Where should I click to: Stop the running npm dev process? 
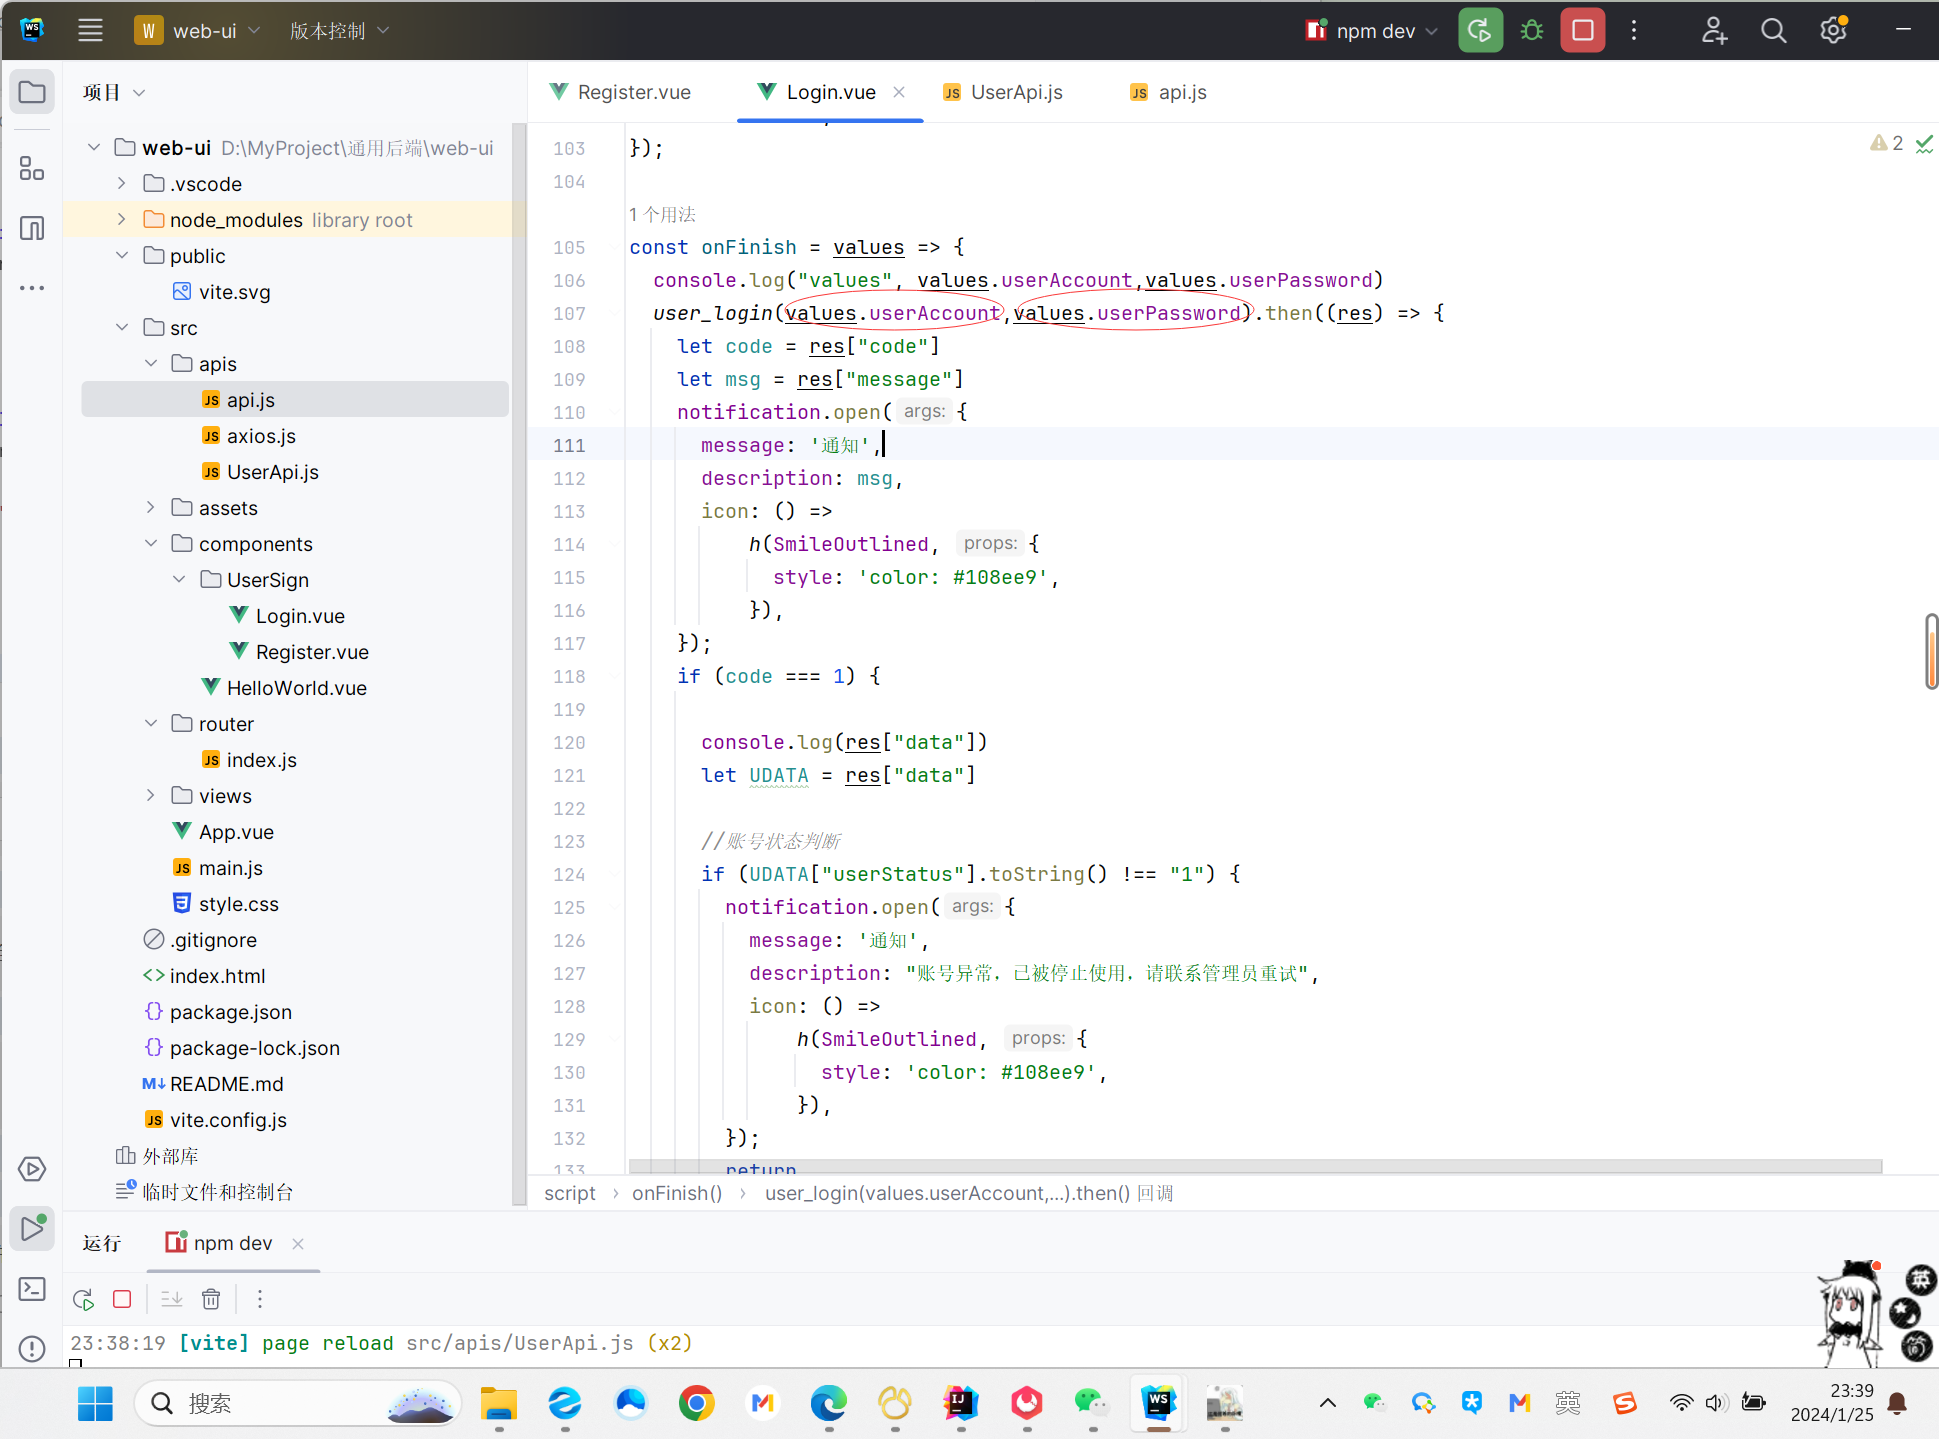[1582, 30]
